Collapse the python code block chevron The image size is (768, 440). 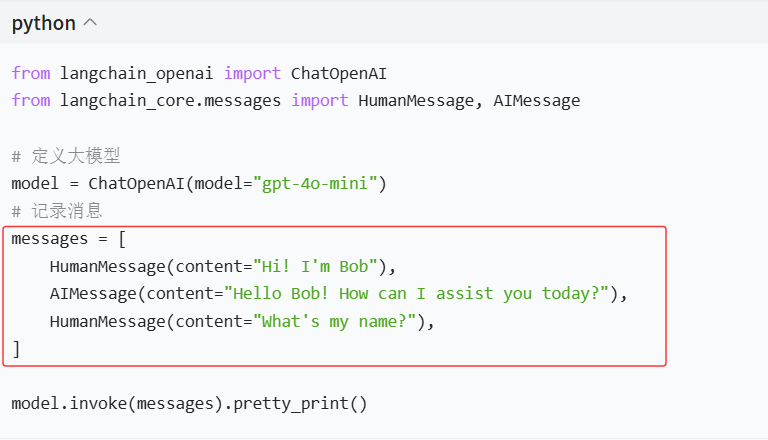click(91, 23)
